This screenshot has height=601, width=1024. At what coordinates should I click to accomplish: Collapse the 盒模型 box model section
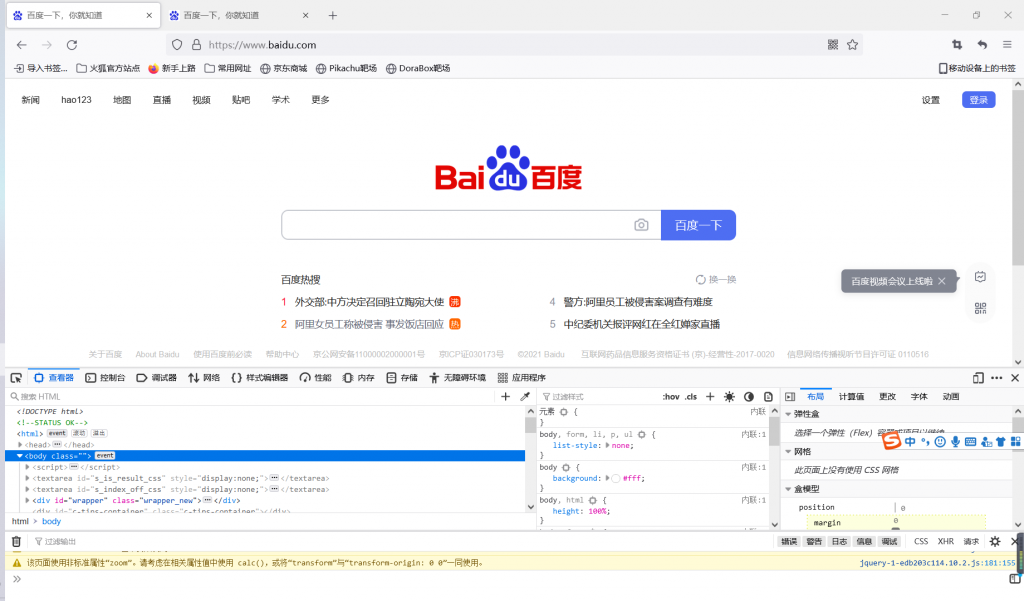789,489
